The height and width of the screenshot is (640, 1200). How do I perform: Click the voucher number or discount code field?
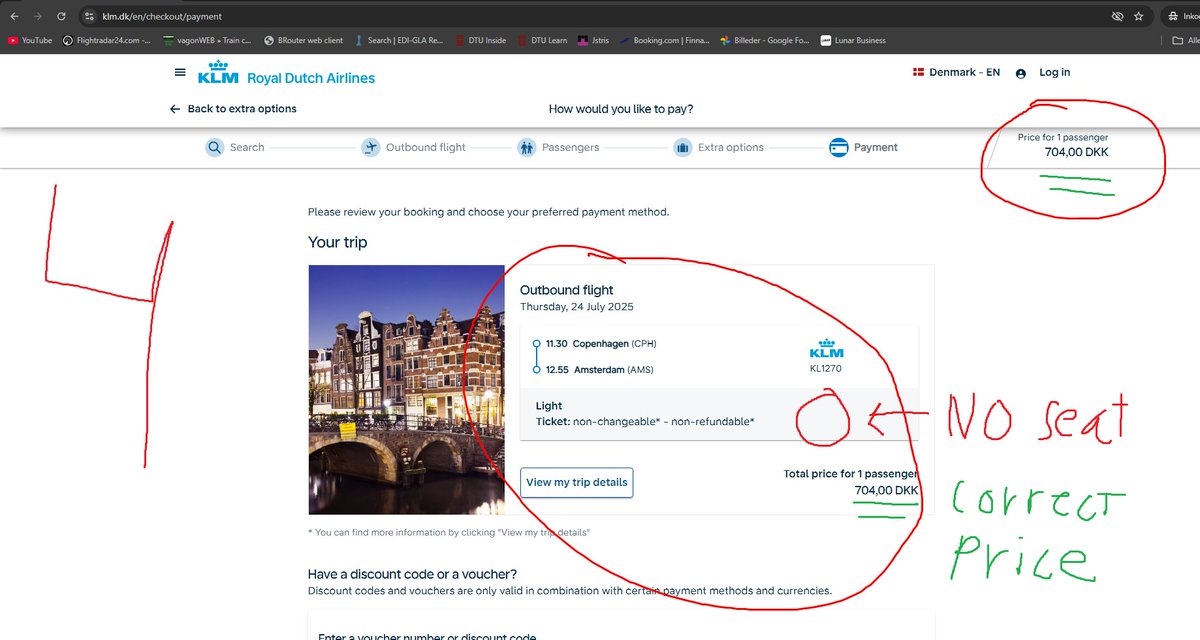pos(621,626)
